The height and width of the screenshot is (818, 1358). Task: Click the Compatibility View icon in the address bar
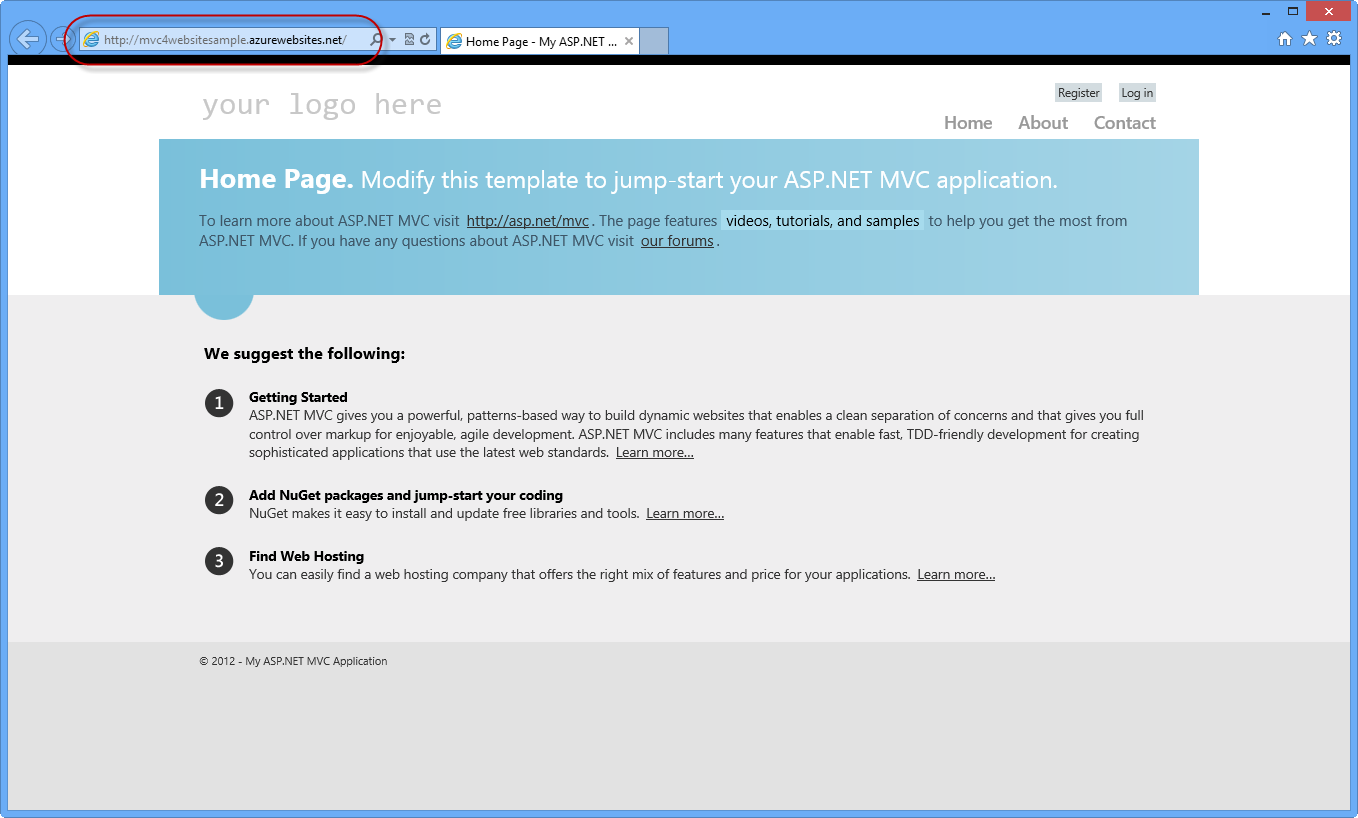click(x=409, y=40)
